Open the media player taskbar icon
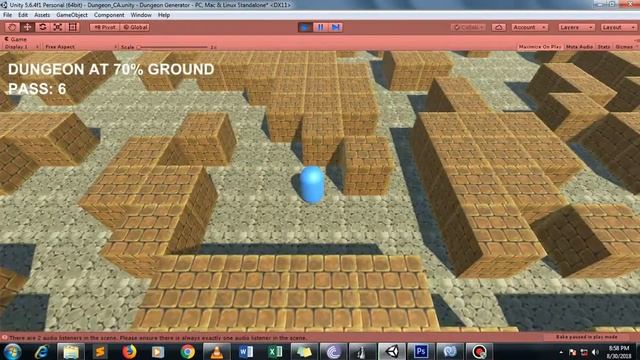Image resolution: width=640 pixels, height=360 pixels. pos(158,351)
